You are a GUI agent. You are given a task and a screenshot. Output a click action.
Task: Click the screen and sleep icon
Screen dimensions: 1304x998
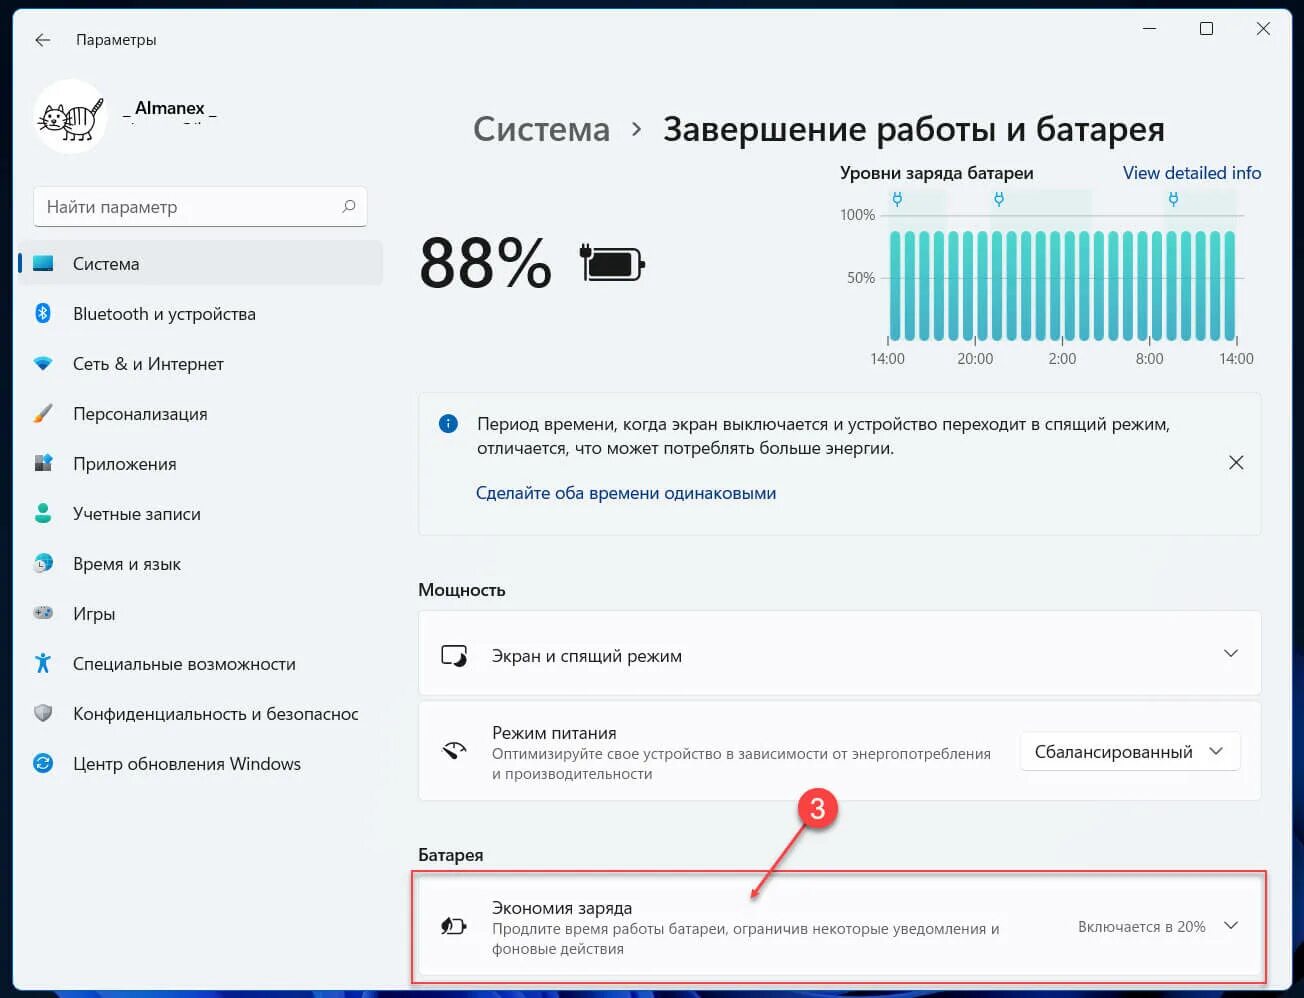tap(454, 656)
